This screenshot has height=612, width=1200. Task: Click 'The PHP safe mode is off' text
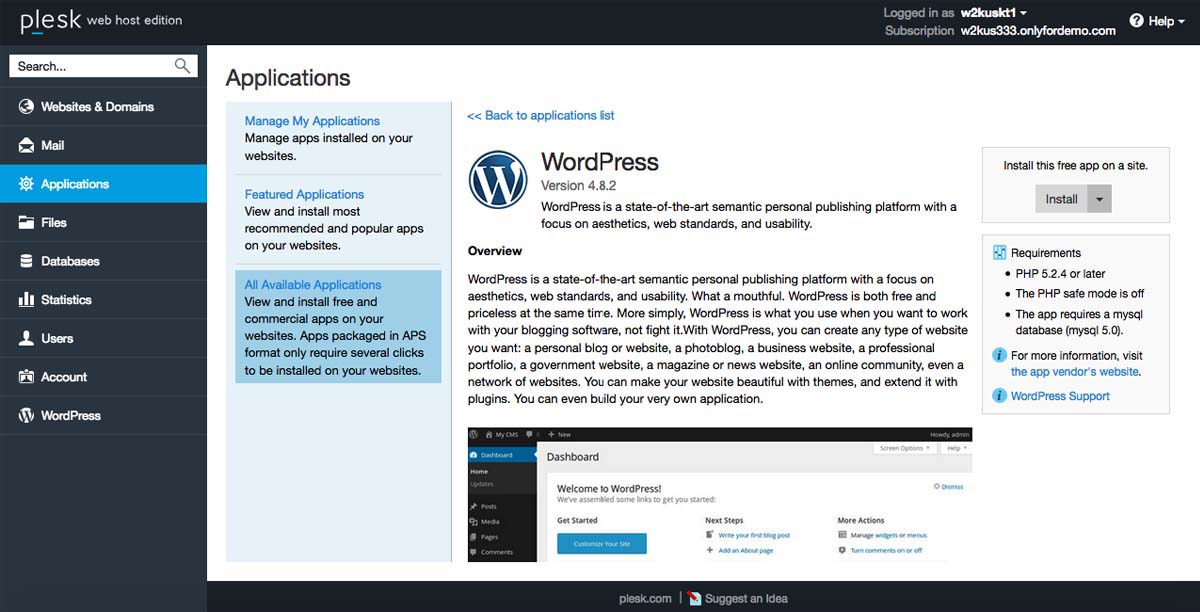coord(1080,294)
